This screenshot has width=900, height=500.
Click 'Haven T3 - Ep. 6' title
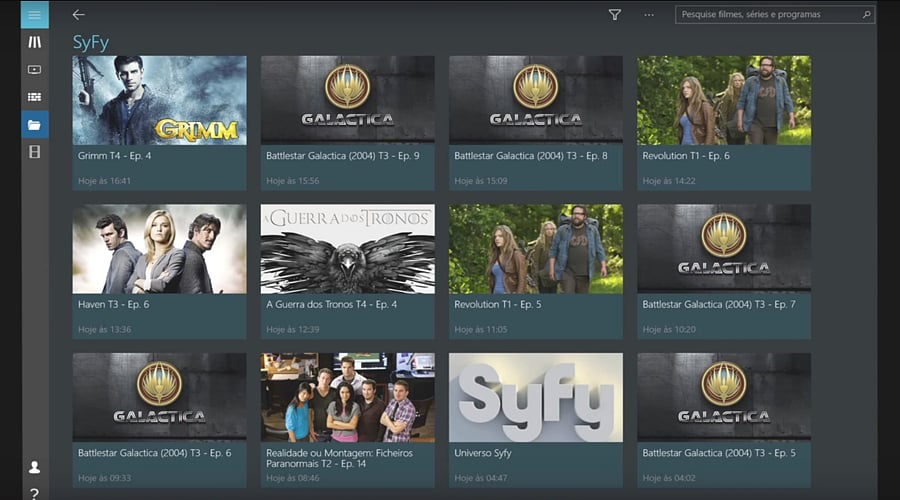pos(114,304)
